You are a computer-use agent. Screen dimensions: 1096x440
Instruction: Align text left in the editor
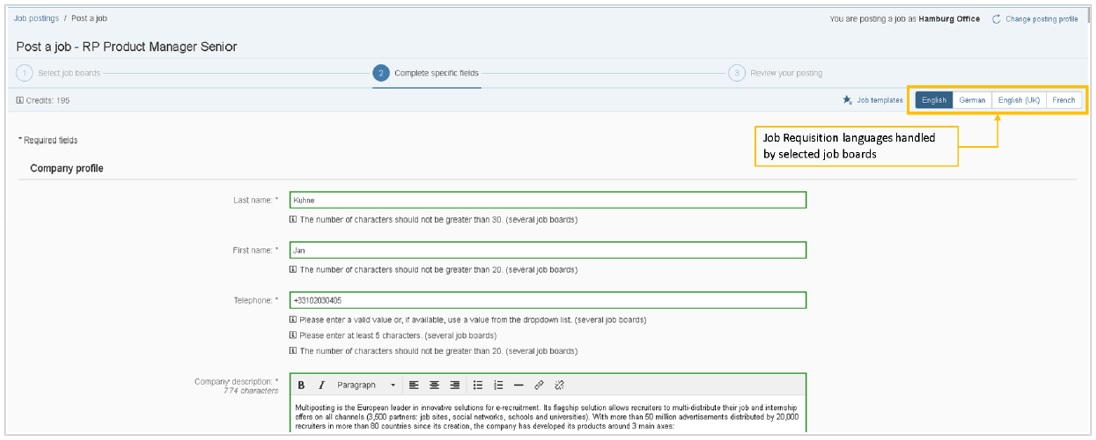pos(414,385)
